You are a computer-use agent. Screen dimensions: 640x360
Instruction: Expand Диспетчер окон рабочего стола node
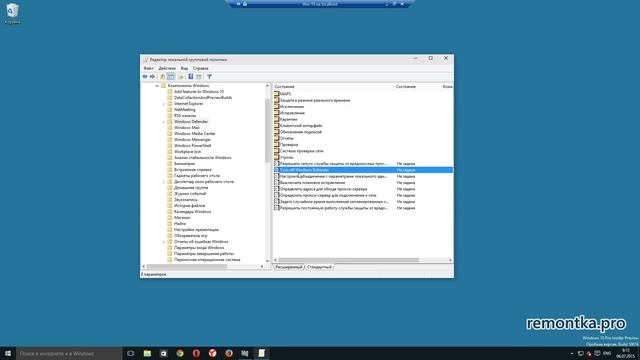click(x=164, y=182)
